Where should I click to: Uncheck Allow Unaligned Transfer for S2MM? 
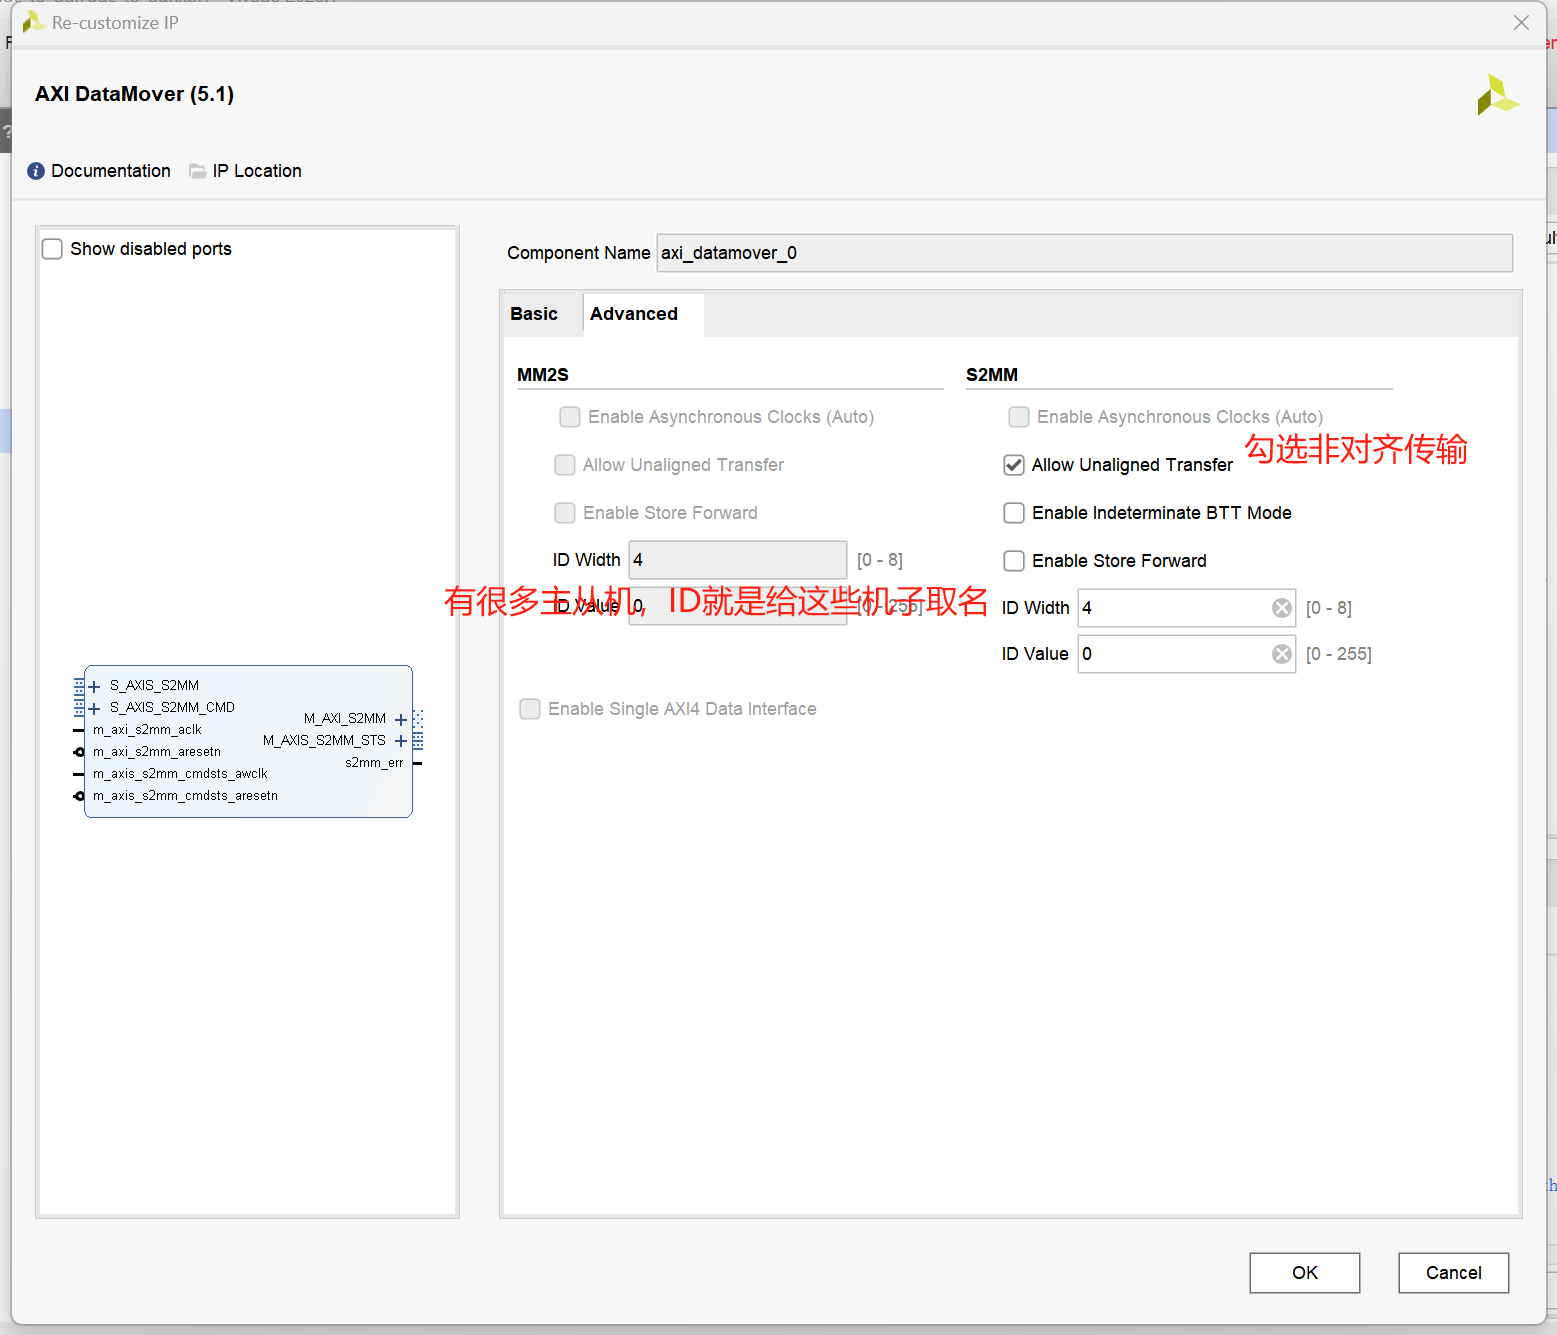coord(1013,464)
